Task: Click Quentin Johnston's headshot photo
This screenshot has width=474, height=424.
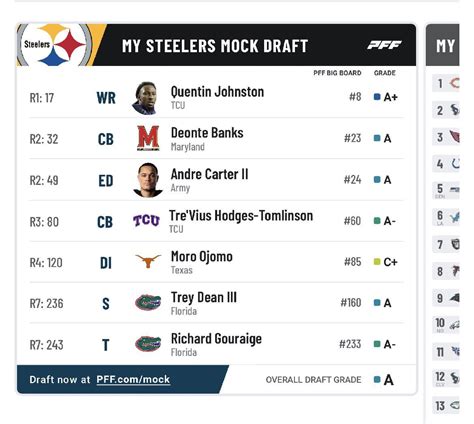Action: 145,98
